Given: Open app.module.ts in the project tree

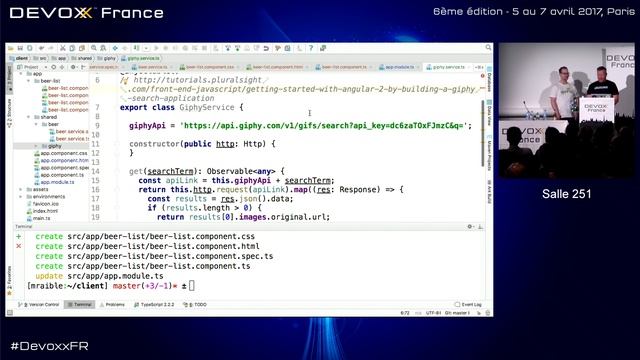Looking at the screenshot, I should [x=54, y=182].
